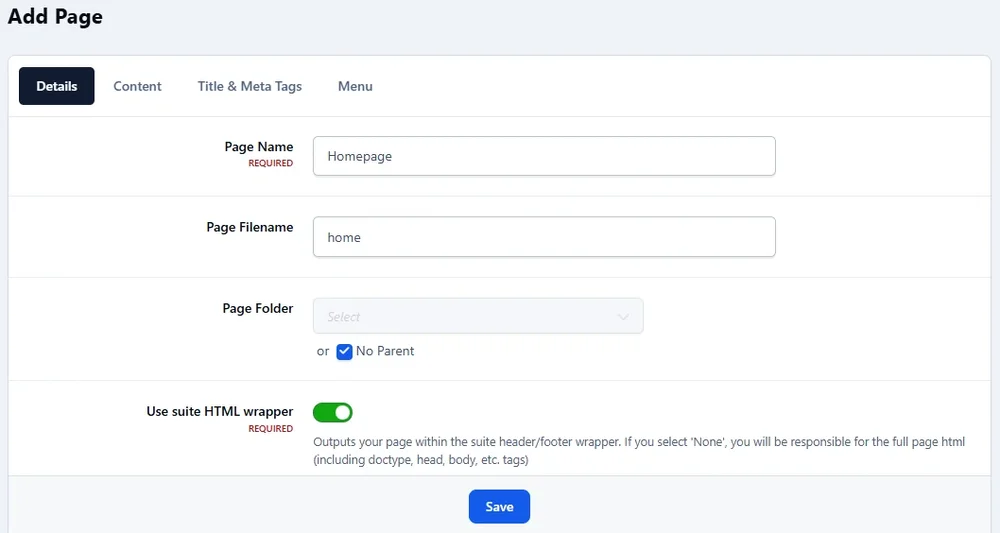Screen dimensions: 1000x533
Task: Click the Page Filename label
Action: [249, 227]
